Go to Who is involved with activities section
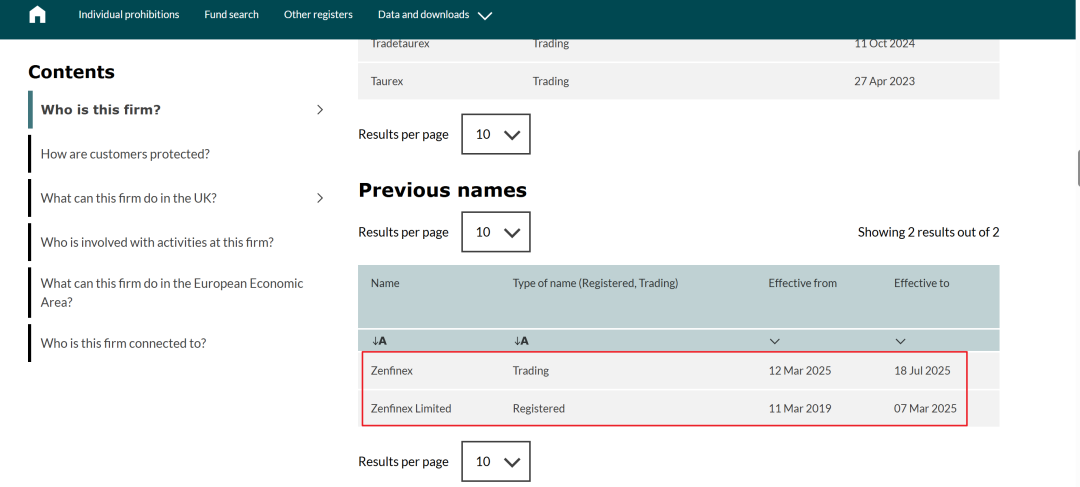The width and height of the screenshot is (1080, 487). click(157, 242)
